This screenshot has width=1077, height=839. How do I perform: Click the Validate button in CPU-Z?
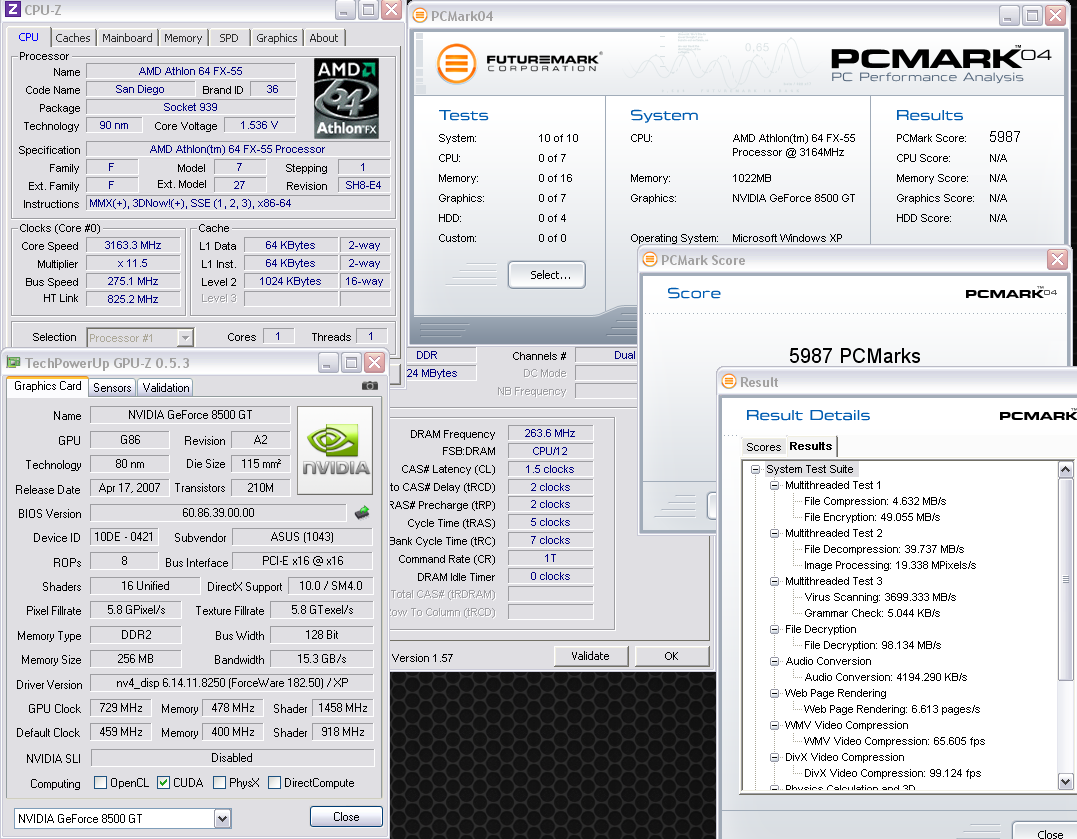[x=590, y=656]
